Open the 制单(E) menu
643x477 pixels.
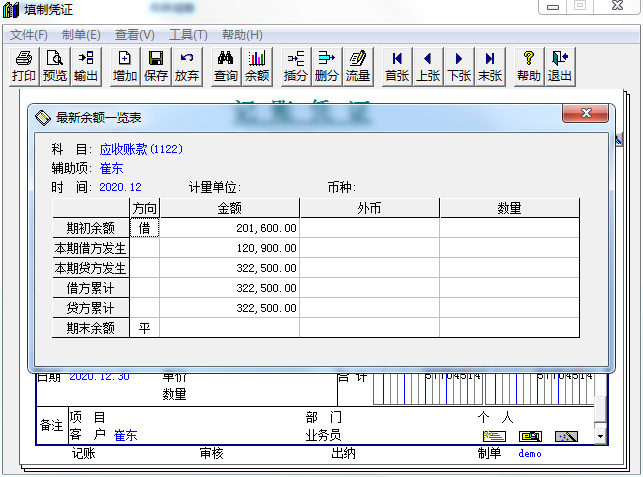tap(81, 35)
